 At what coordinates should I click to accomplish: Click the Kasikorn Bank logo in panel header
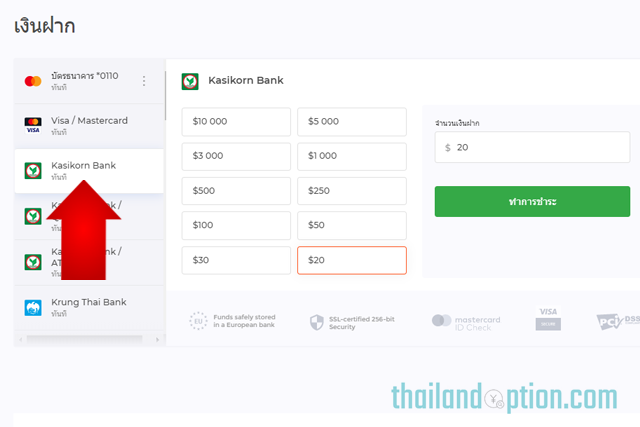tap(190, 81)
